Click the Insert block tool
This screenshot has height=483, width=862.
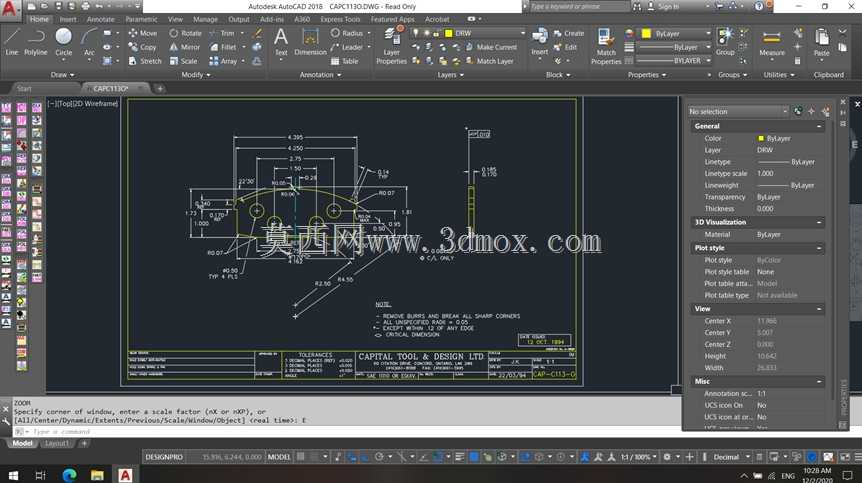click(539, 42)
